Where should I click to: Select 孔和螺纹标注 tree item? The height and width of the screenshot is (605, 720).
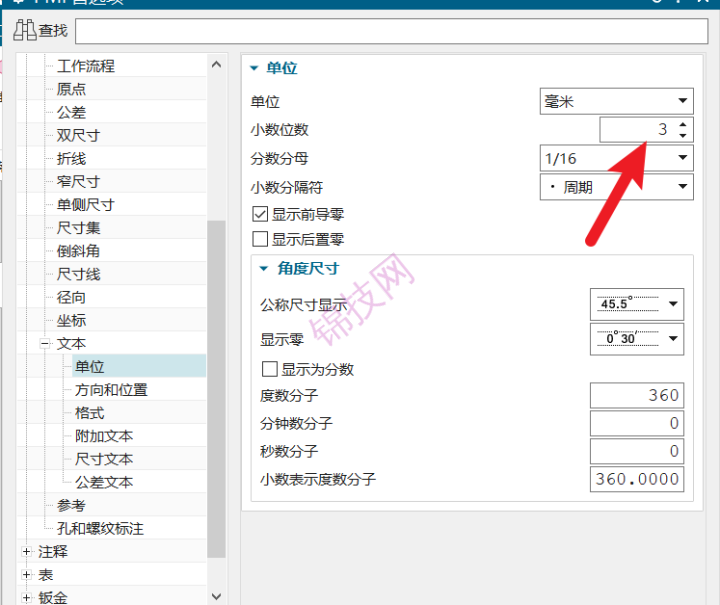click(x=100, y=529)
